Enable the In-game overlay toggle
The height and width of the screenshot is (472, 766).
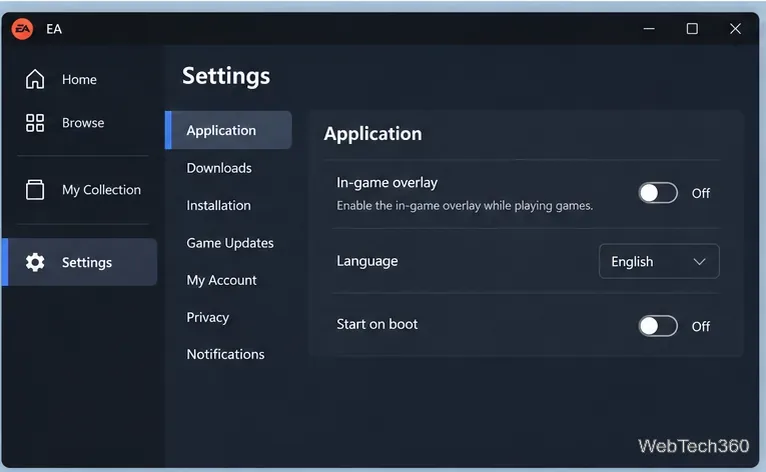coord(658,193)
